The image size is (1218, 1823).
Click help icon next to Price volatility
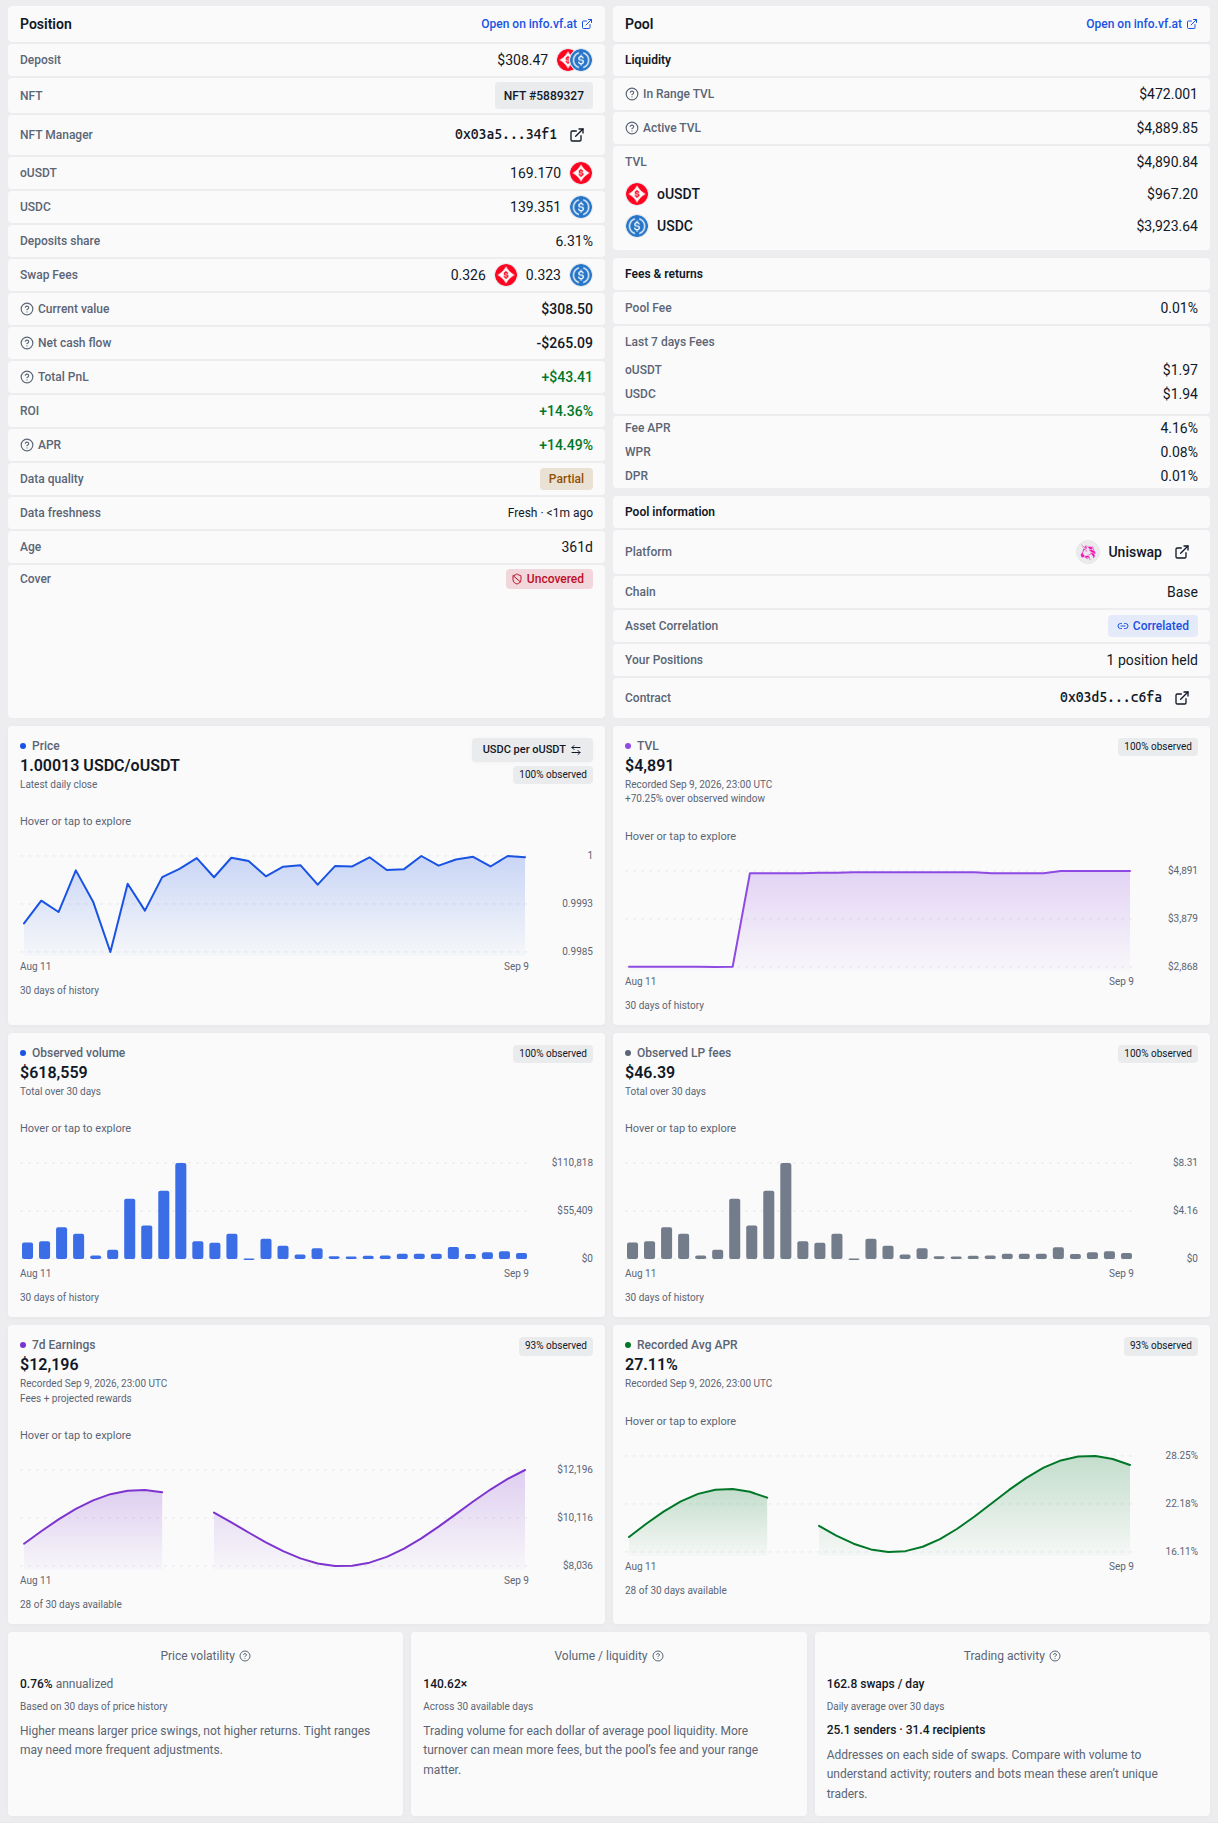click(245, 1656)
